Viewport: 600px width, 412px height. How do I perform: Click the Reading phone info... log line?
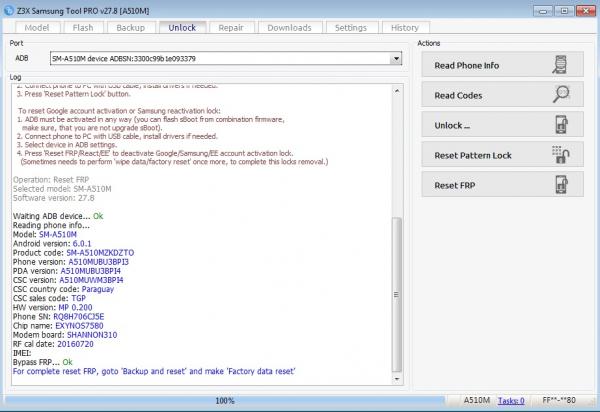pos(51,225)
